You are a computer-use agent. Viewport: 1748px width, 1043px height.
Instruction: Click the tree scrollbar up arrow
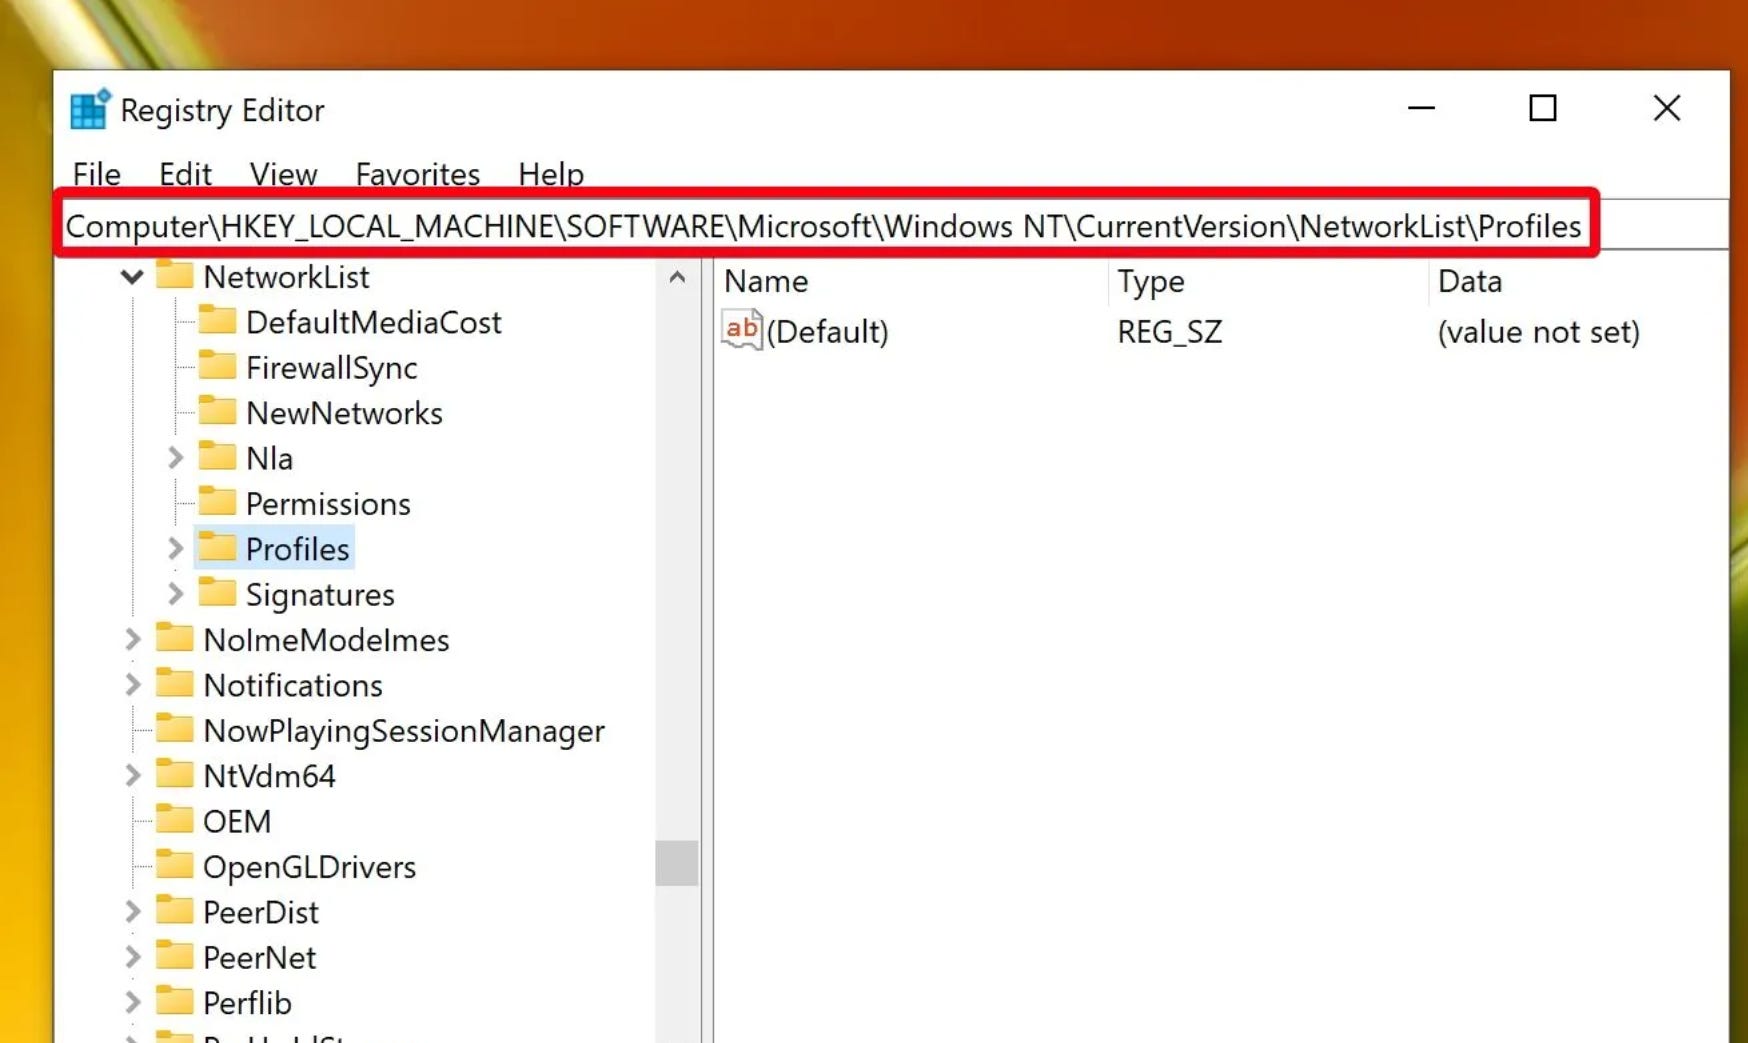tap(677, 277)
